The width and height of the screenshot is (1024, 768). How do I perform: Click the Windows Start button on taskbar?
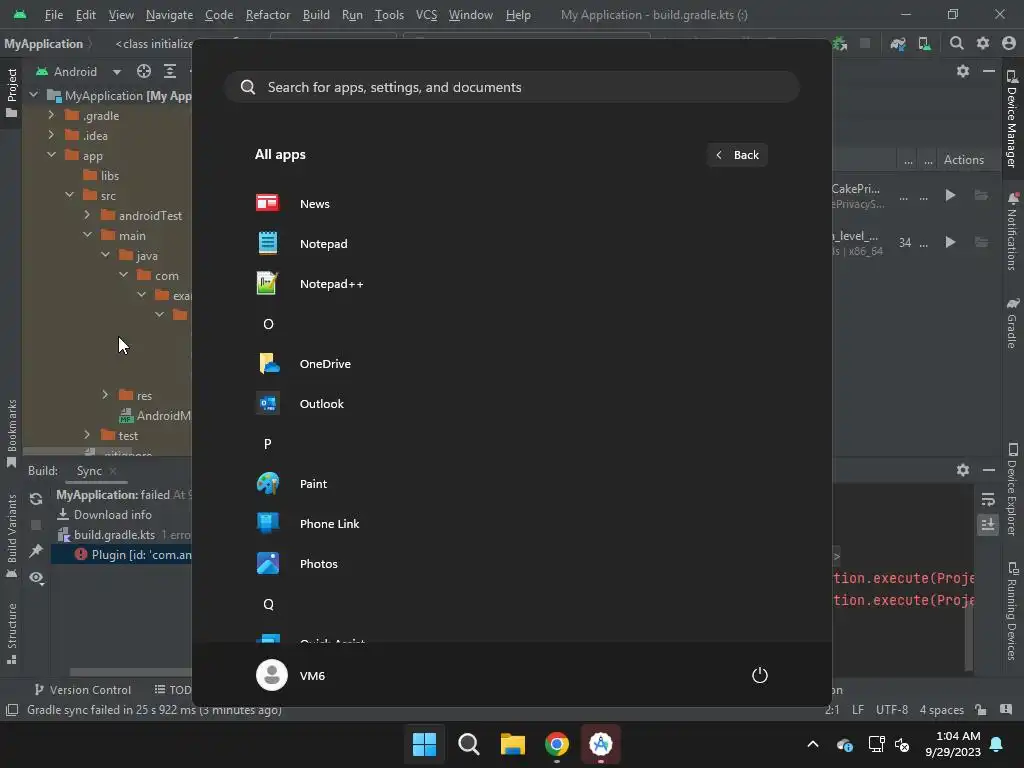(424, 744)
